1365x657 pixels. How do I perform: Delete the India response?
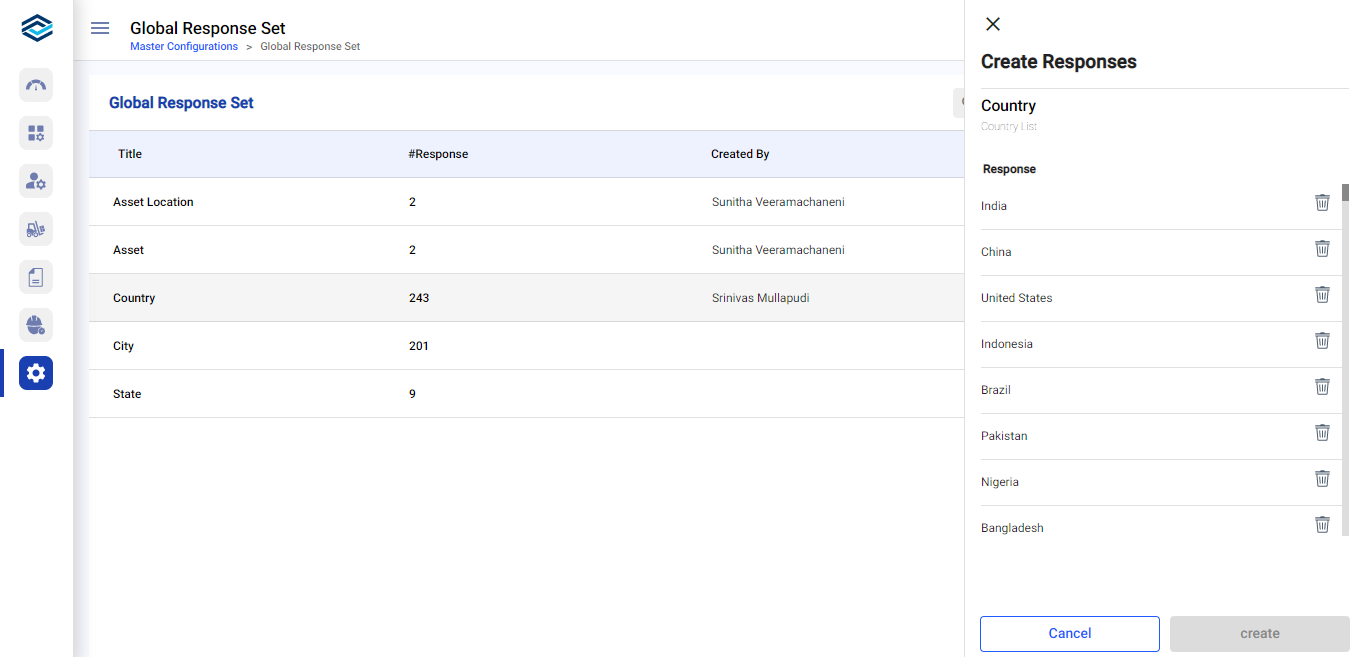1322,203
